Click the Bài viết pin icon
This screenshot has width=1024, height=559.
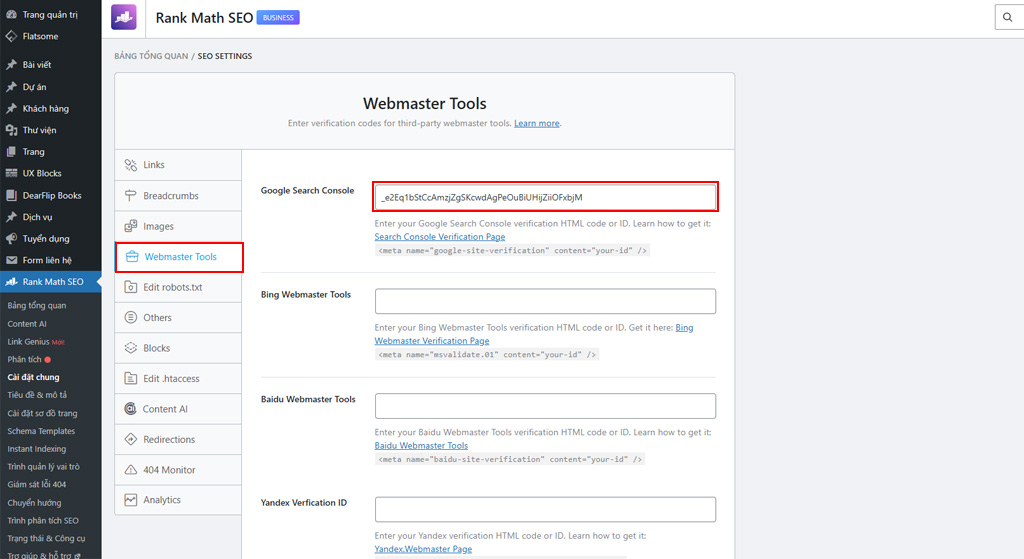pos(11,65)
